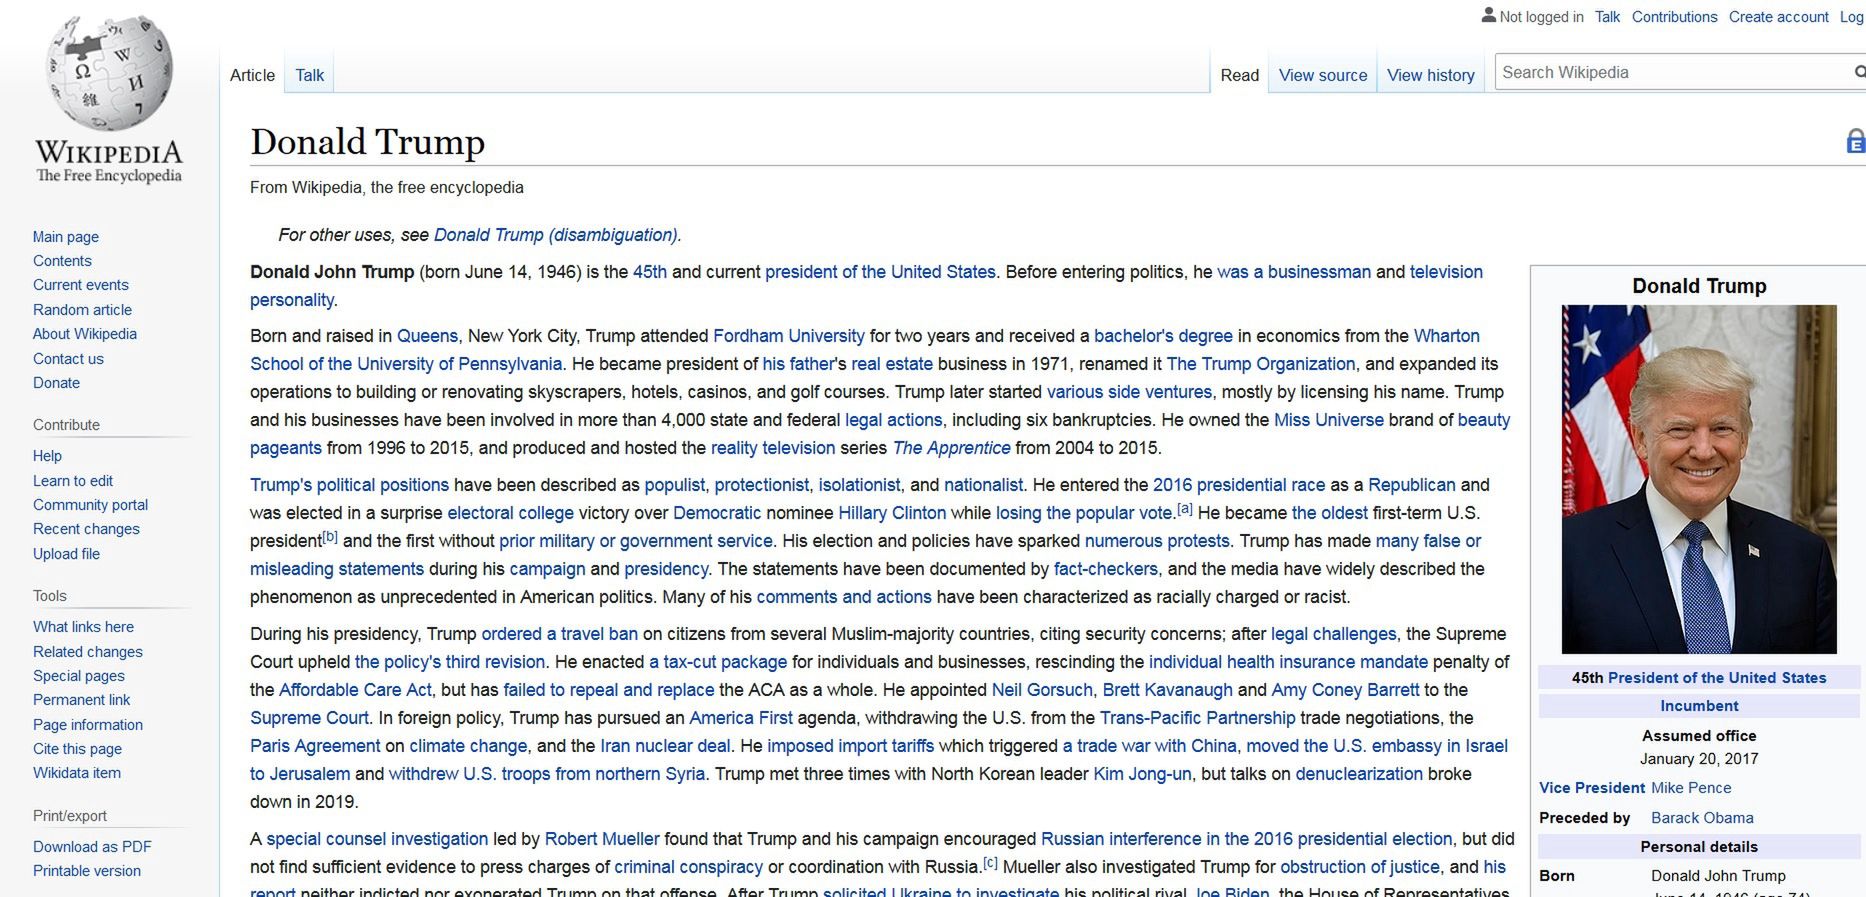Open What links here tool
The width and height of the screenshot is (1866, 897).
83,627
